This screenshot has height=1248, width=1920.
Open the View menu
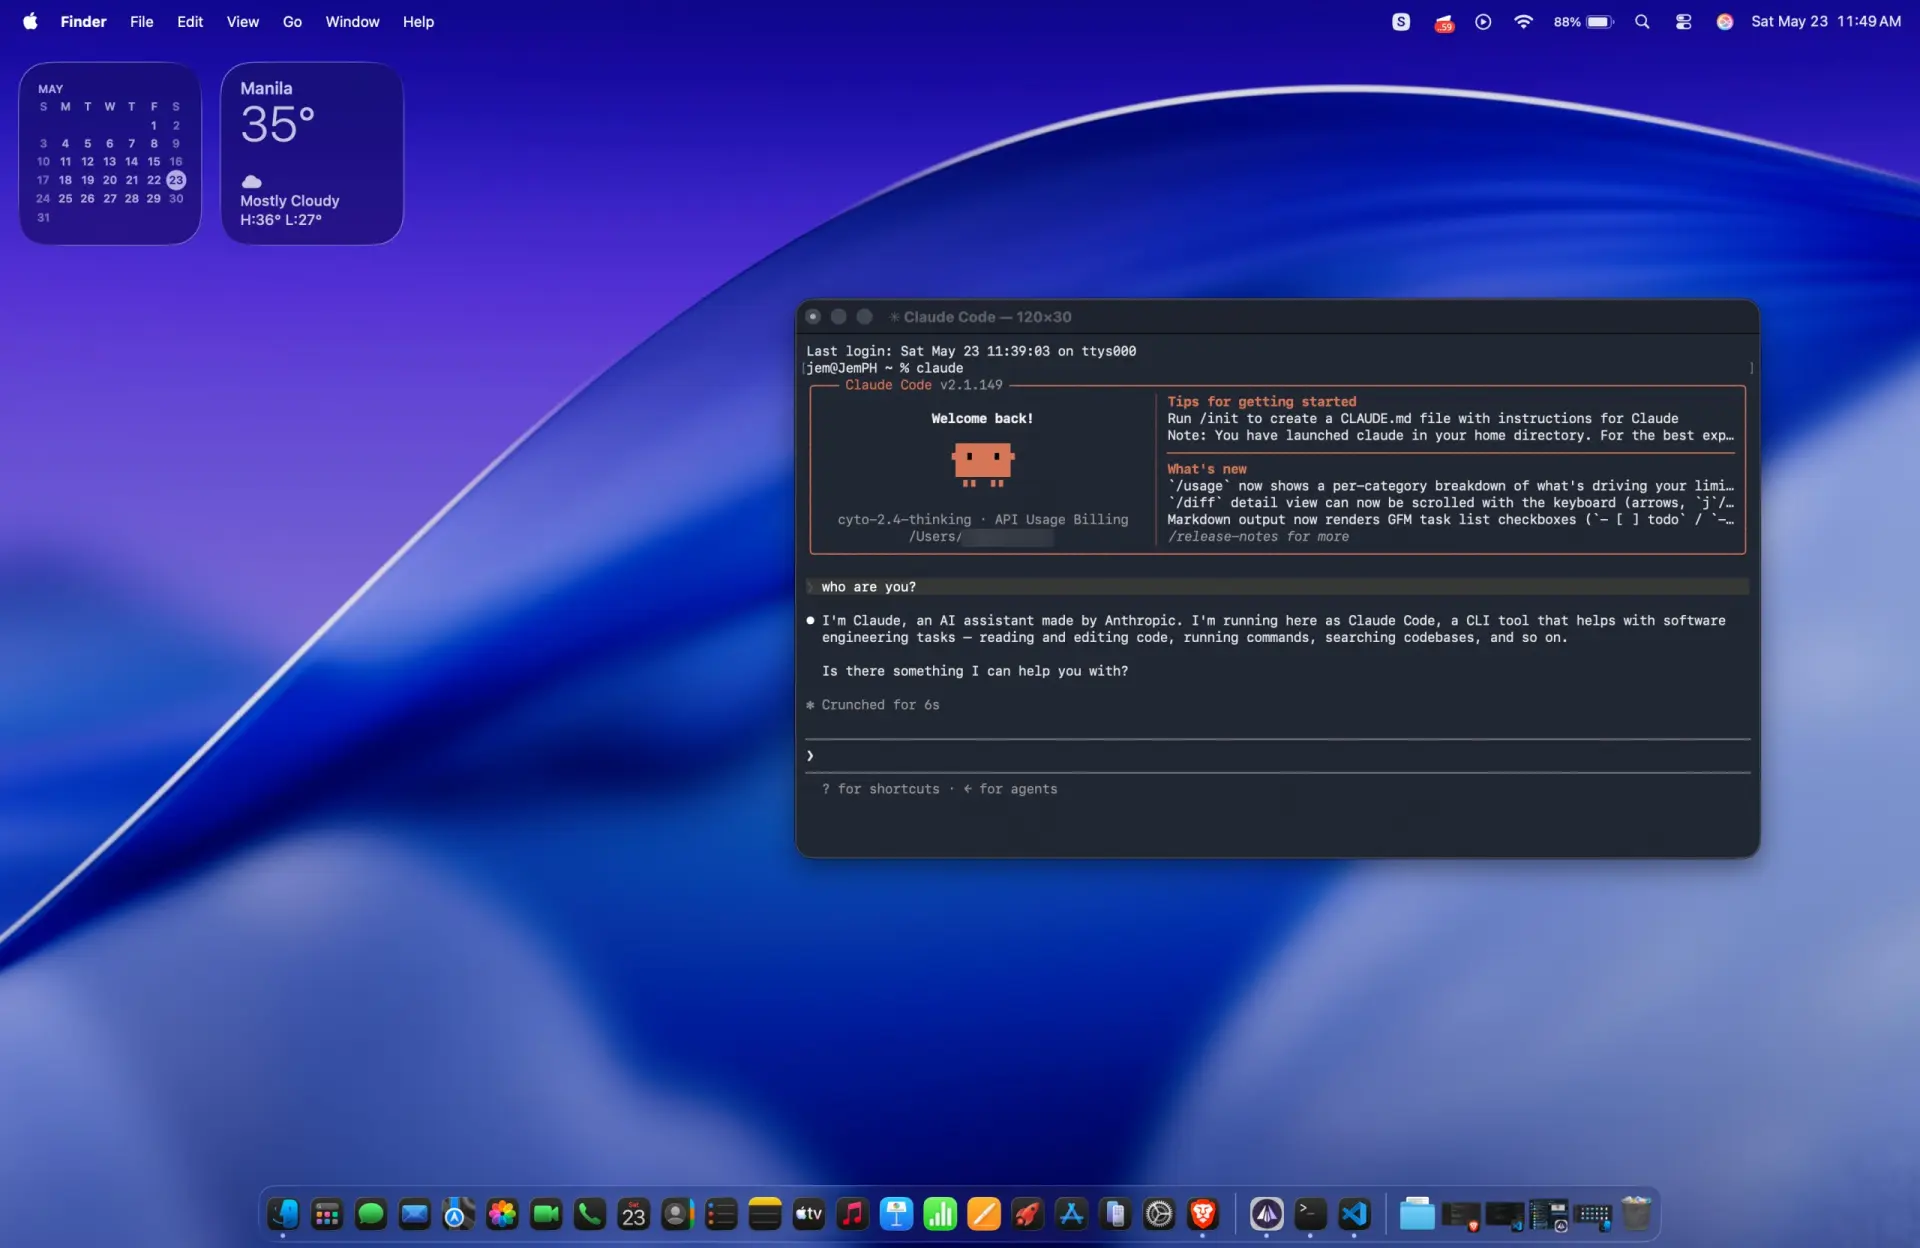click(243, 21)
